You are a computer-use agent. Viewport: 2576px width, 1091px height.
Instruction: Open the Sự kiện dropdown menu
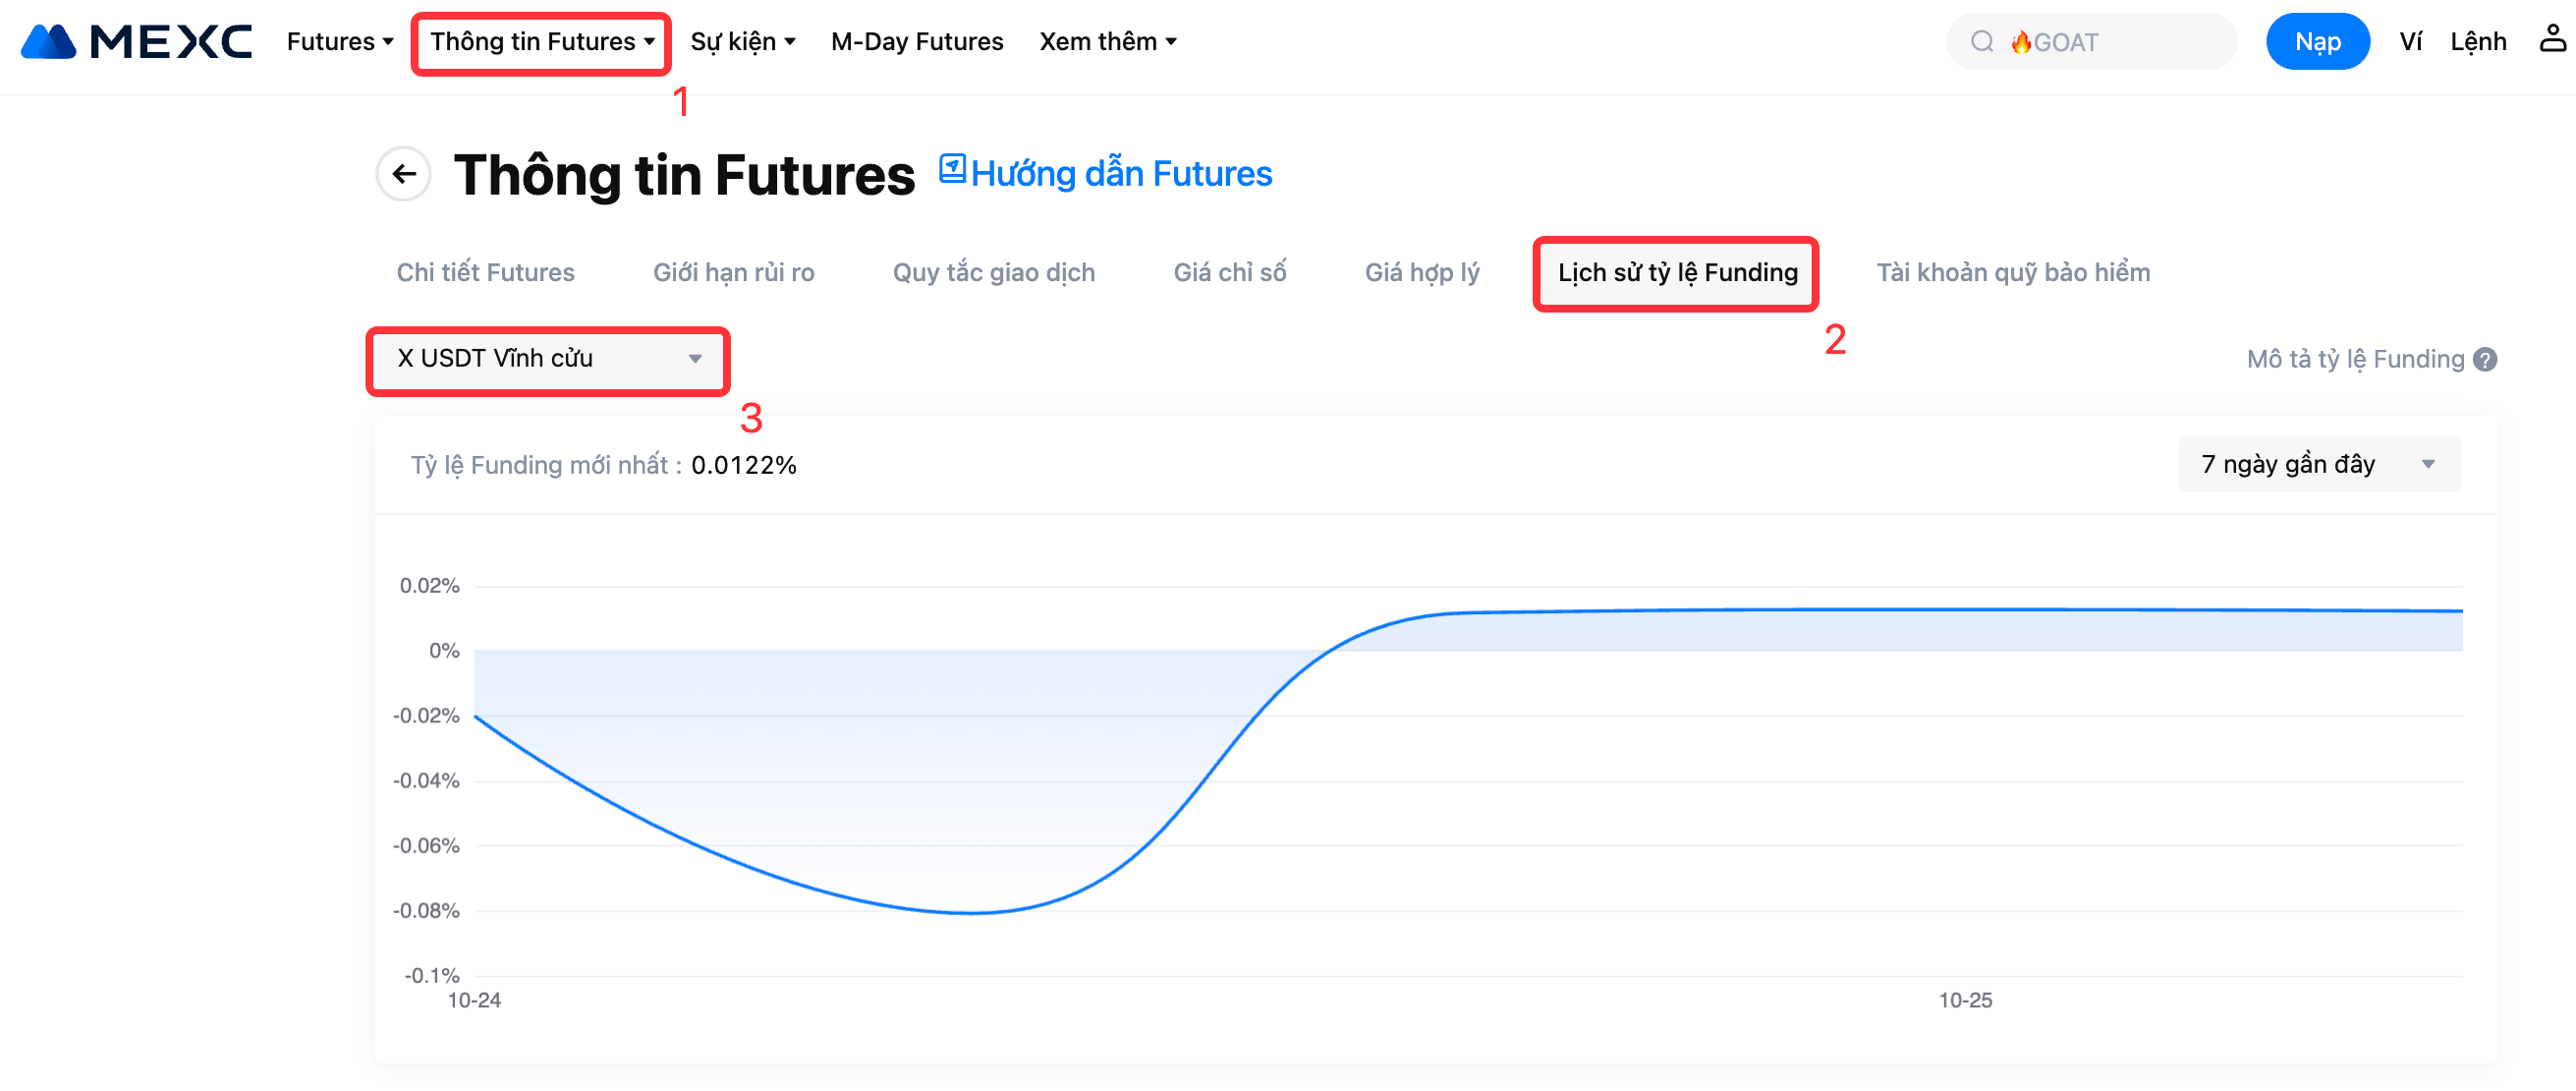pyautogui.click(x=742, y=42)
